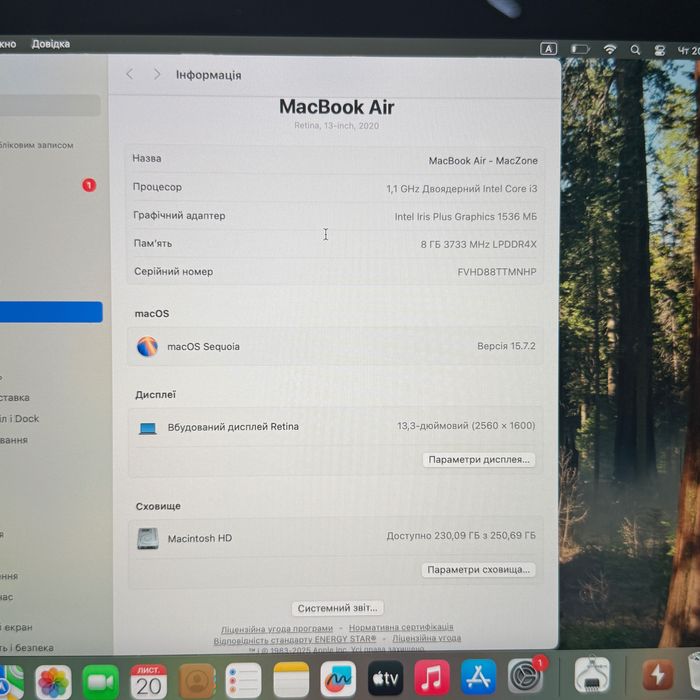The height and width of the screenshot is (700, 700).
Task: Click the menu bar date Чт
Action: click(x=688, y=51)
